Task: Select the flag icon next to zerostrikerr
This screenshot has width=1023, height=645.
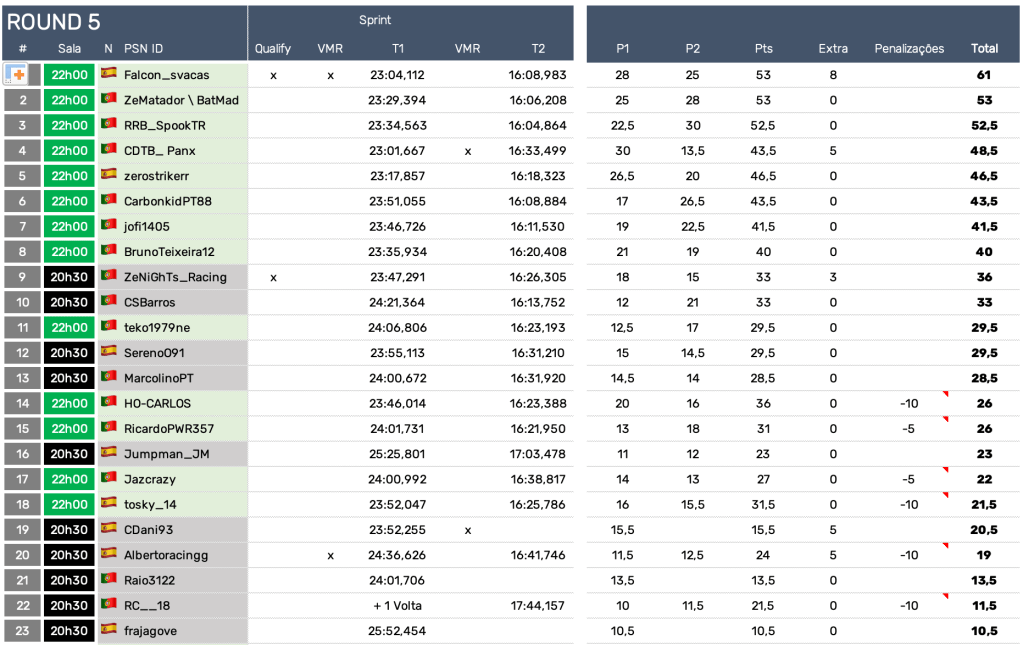Action: pos(109,175)
